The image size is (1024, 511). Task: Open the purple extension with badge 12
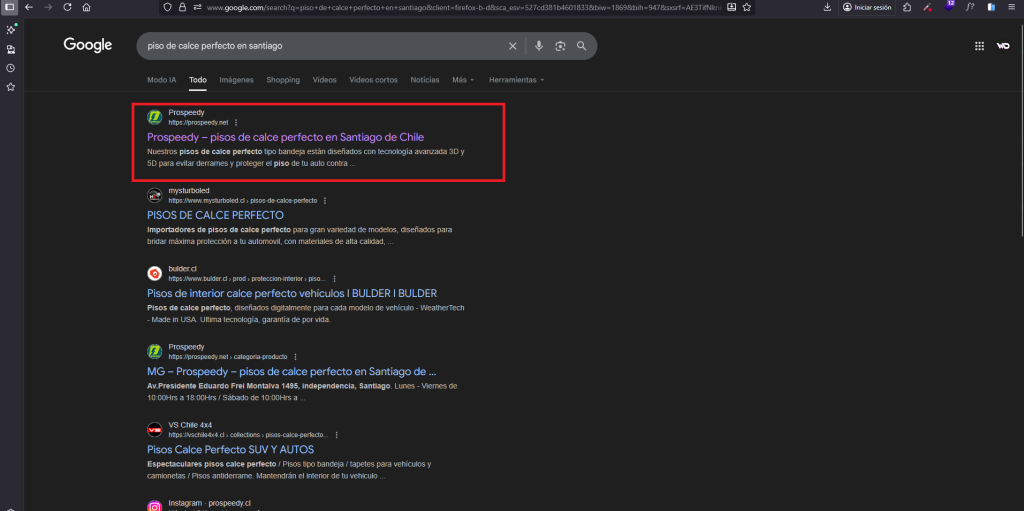(949, 6)
